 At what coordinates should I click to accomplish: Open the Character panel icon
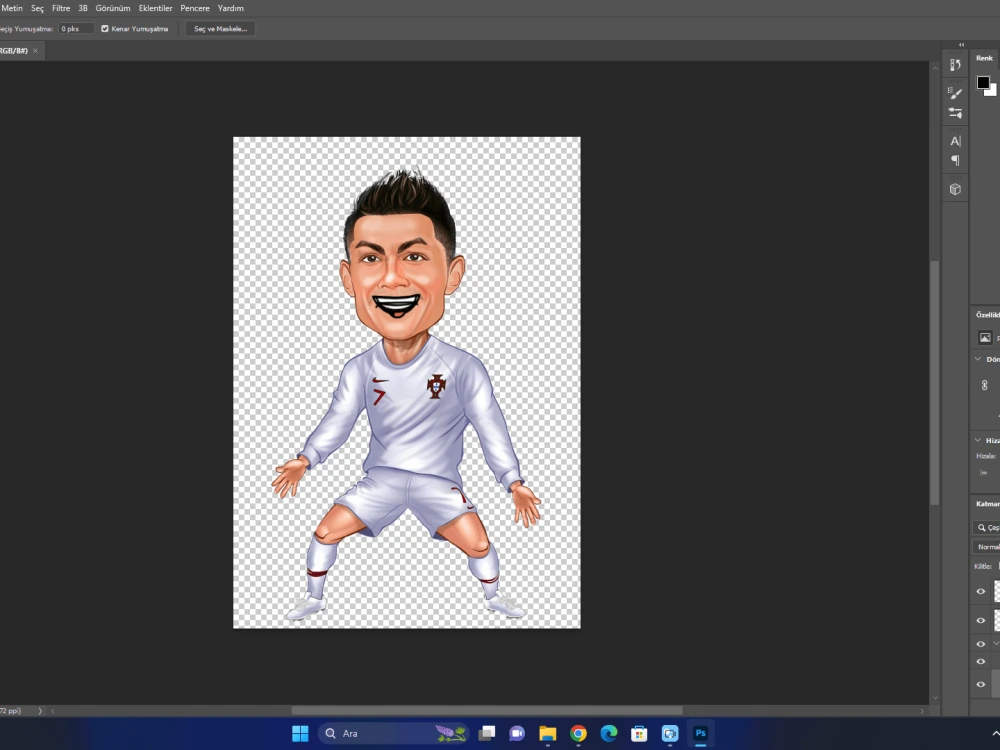coord(955,141)
